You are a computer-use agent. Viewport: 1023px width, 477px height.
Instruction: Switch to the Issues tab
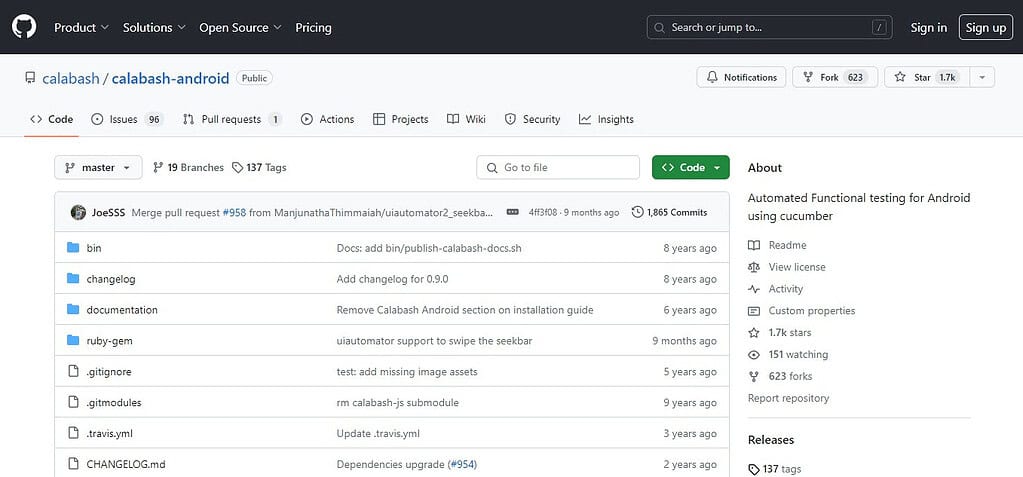coord(127,119)
